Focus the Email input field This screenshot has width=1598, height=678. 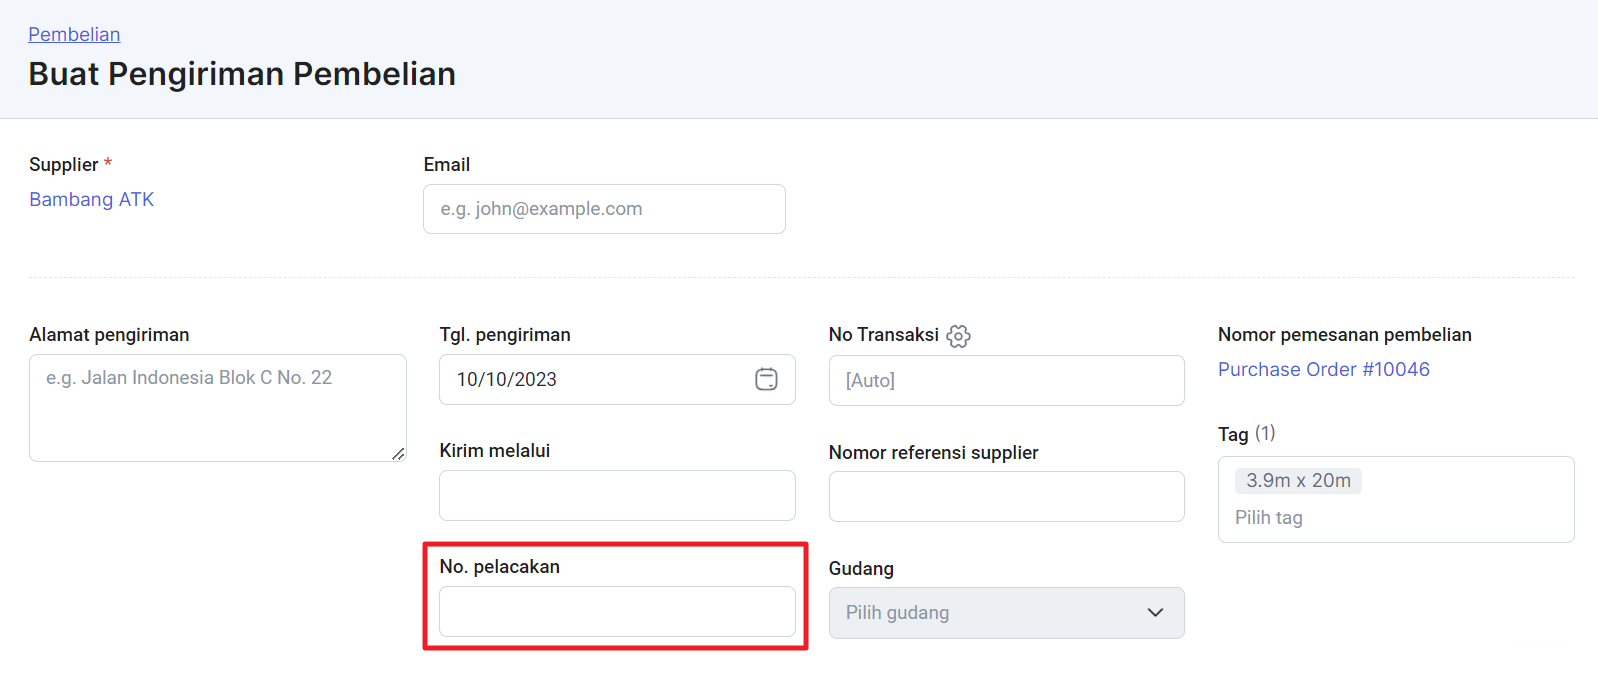tap(604, 209)
